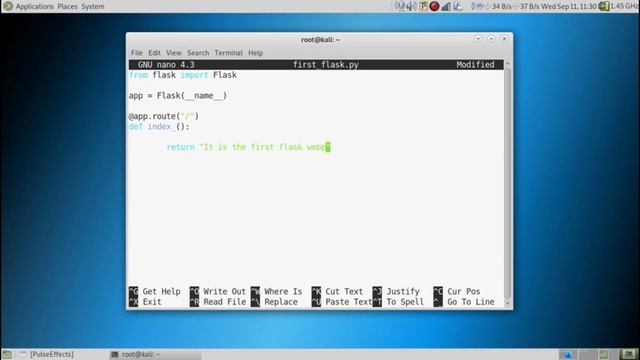Click the Exit shortcut in nano
640x360 pixels.
[145, 302]
